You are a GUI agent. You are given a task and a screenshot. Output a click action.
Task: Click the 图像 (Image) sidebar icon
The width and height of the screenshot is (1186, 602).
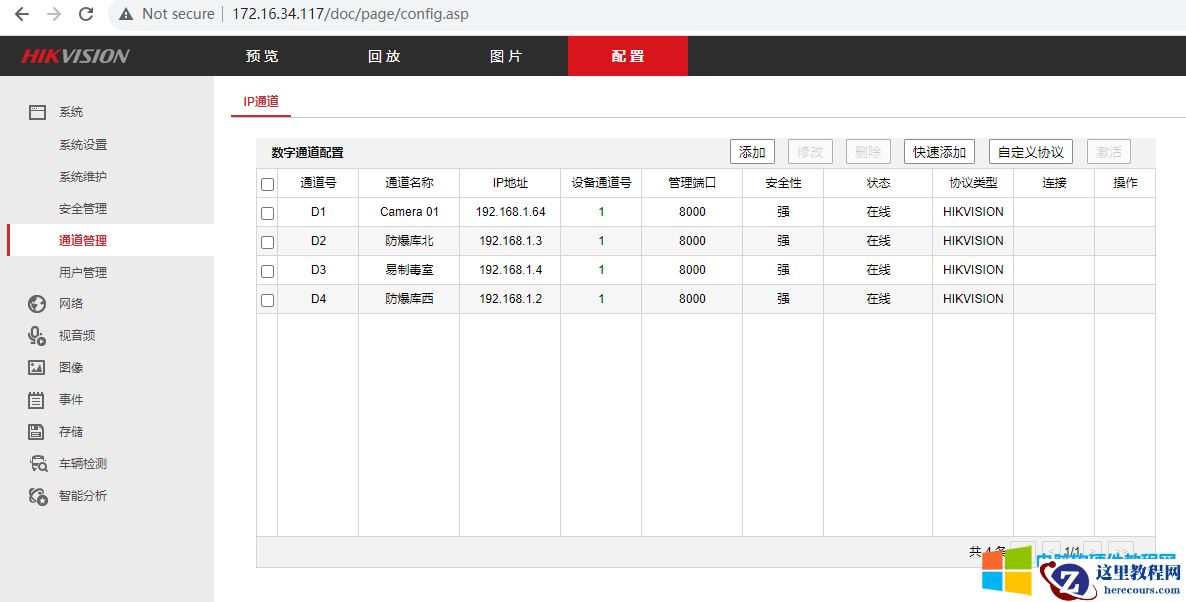(x=69, y=367)
